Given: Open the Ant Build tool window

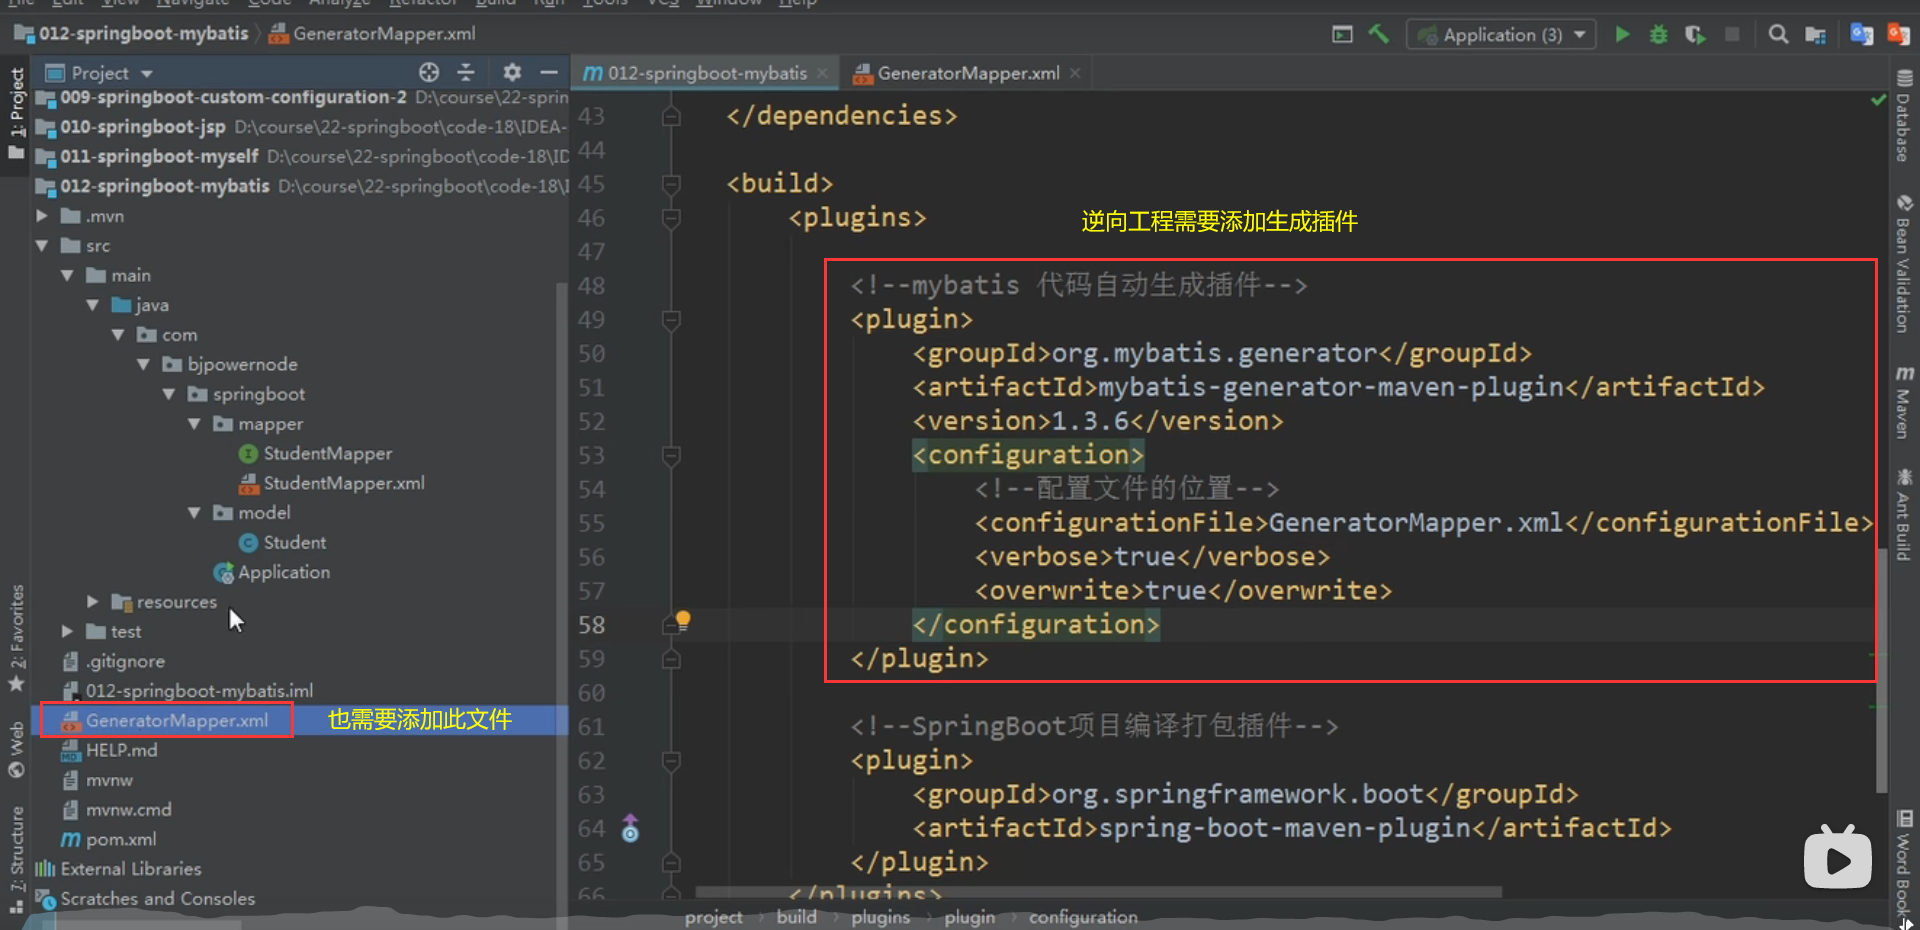Looking at the screenshot, I should tap(1904, 515).
